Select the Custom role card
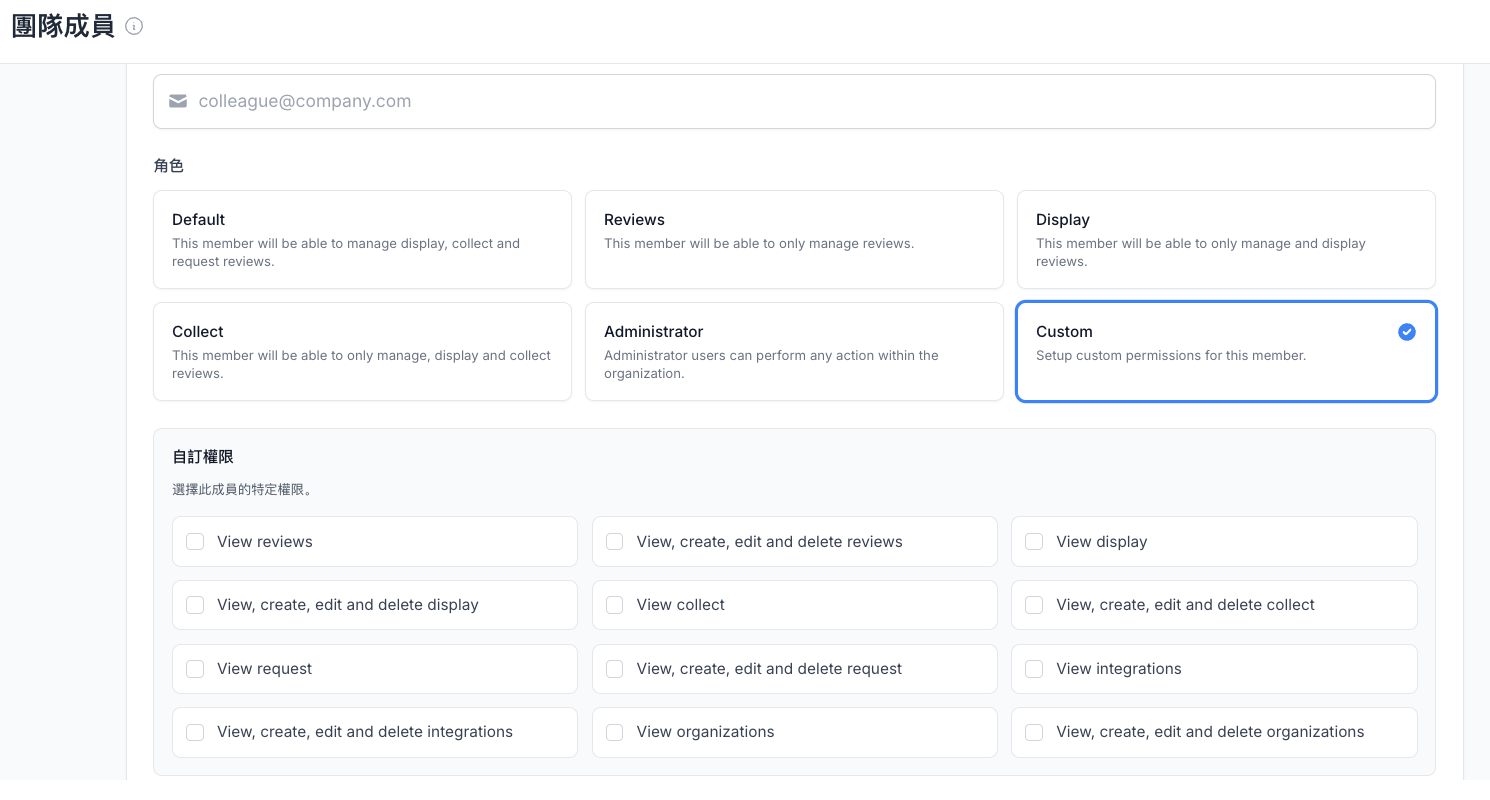 [1226, 352]
